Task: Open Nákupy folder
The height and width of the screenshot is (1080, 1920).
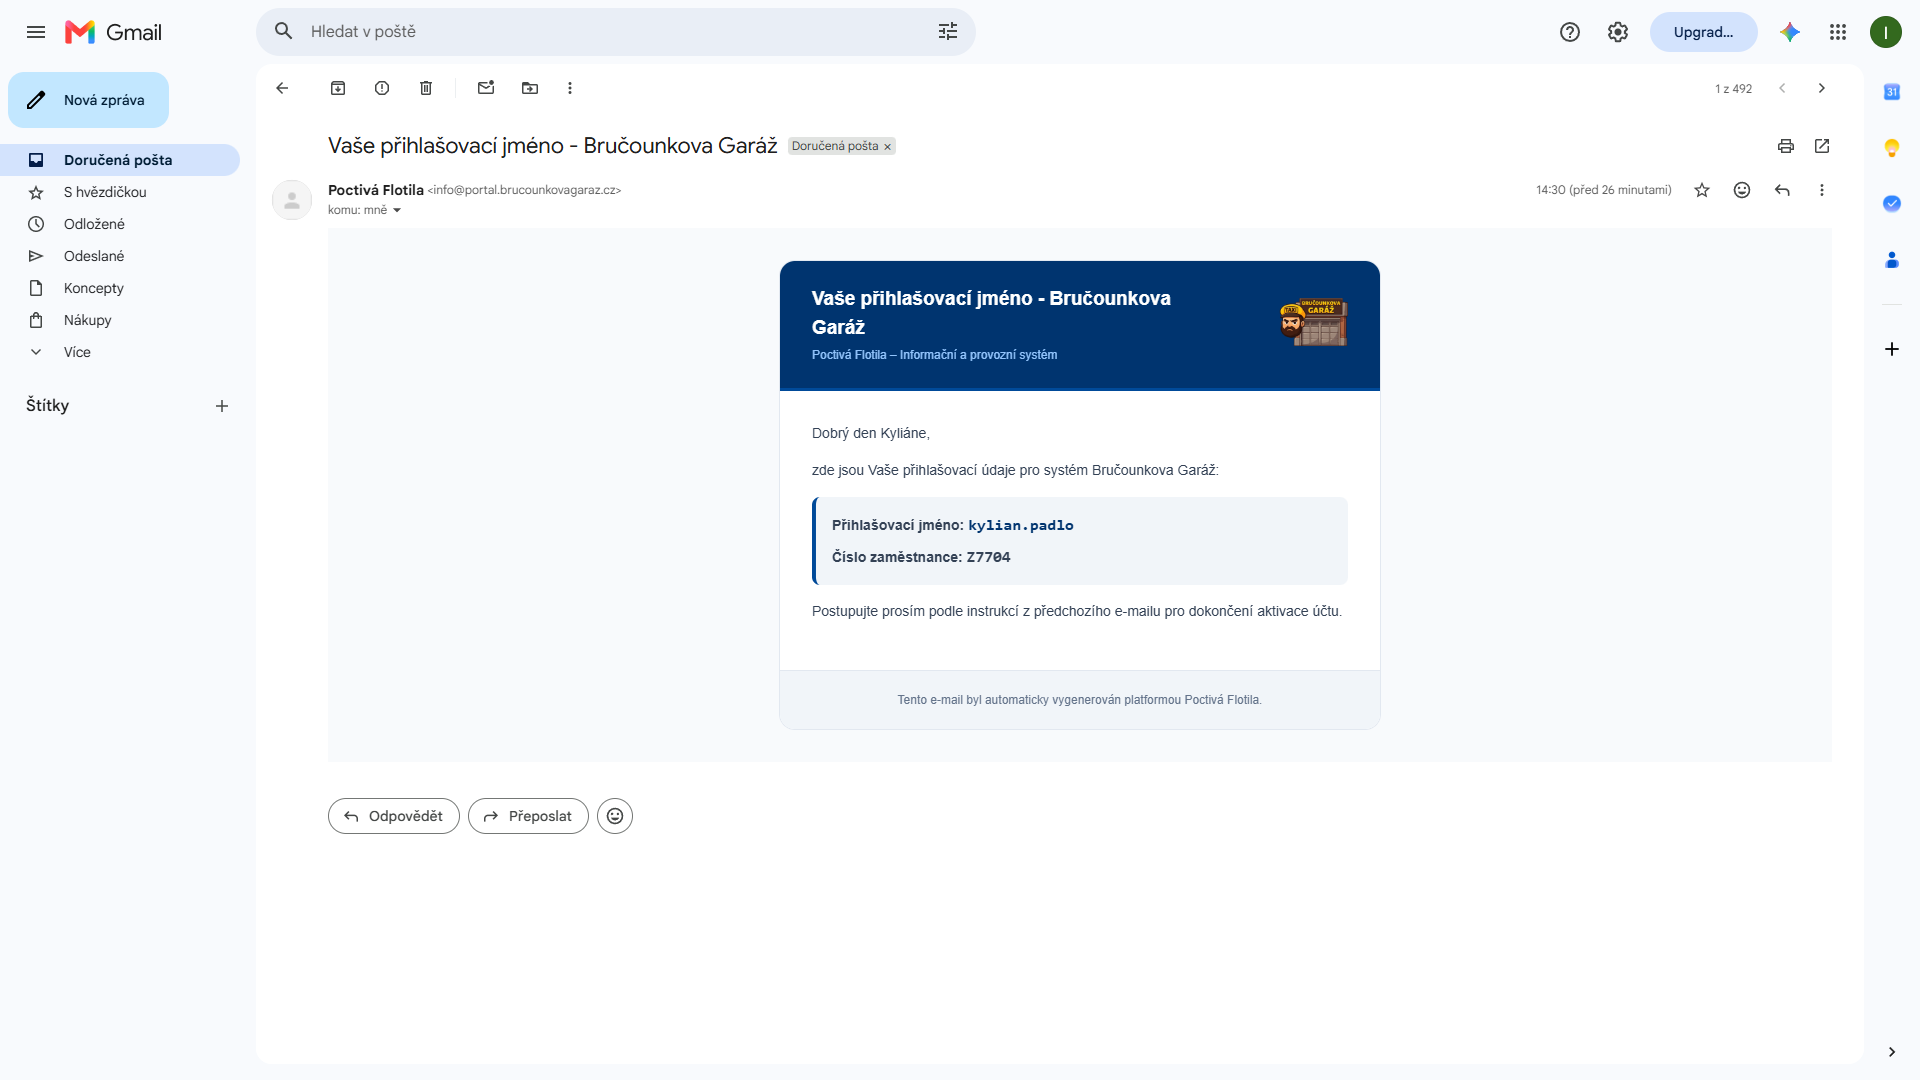Action: click(120, 320)
